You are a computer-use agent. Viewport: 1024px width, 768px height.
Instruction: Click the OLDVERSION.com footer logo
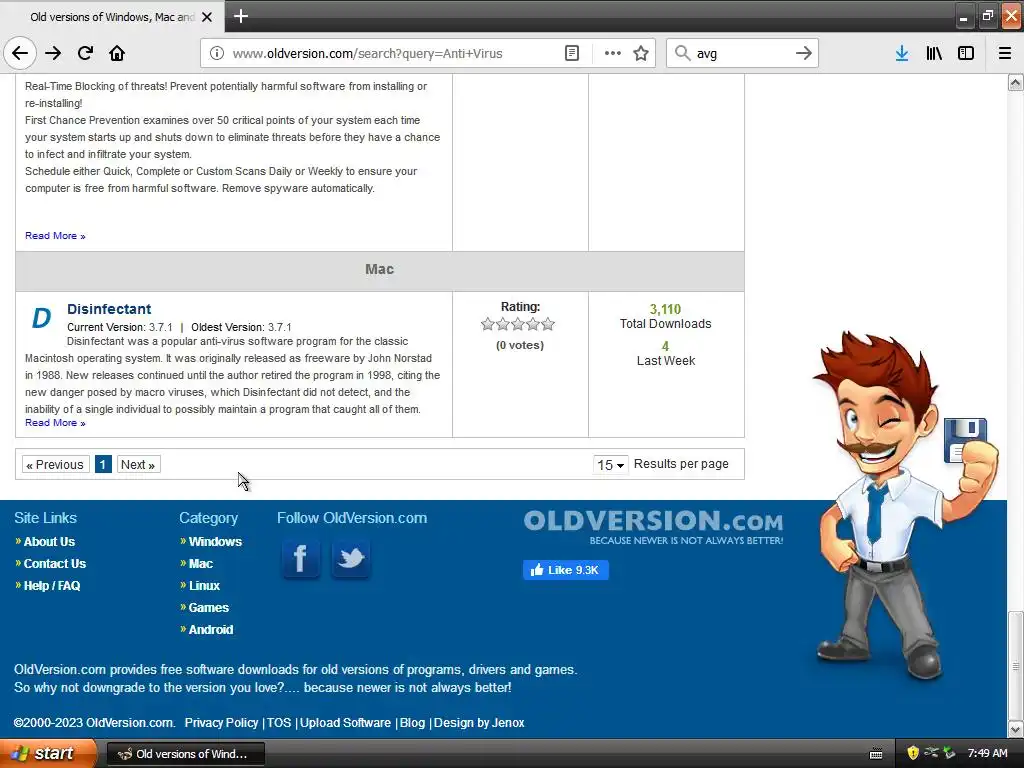653,528
